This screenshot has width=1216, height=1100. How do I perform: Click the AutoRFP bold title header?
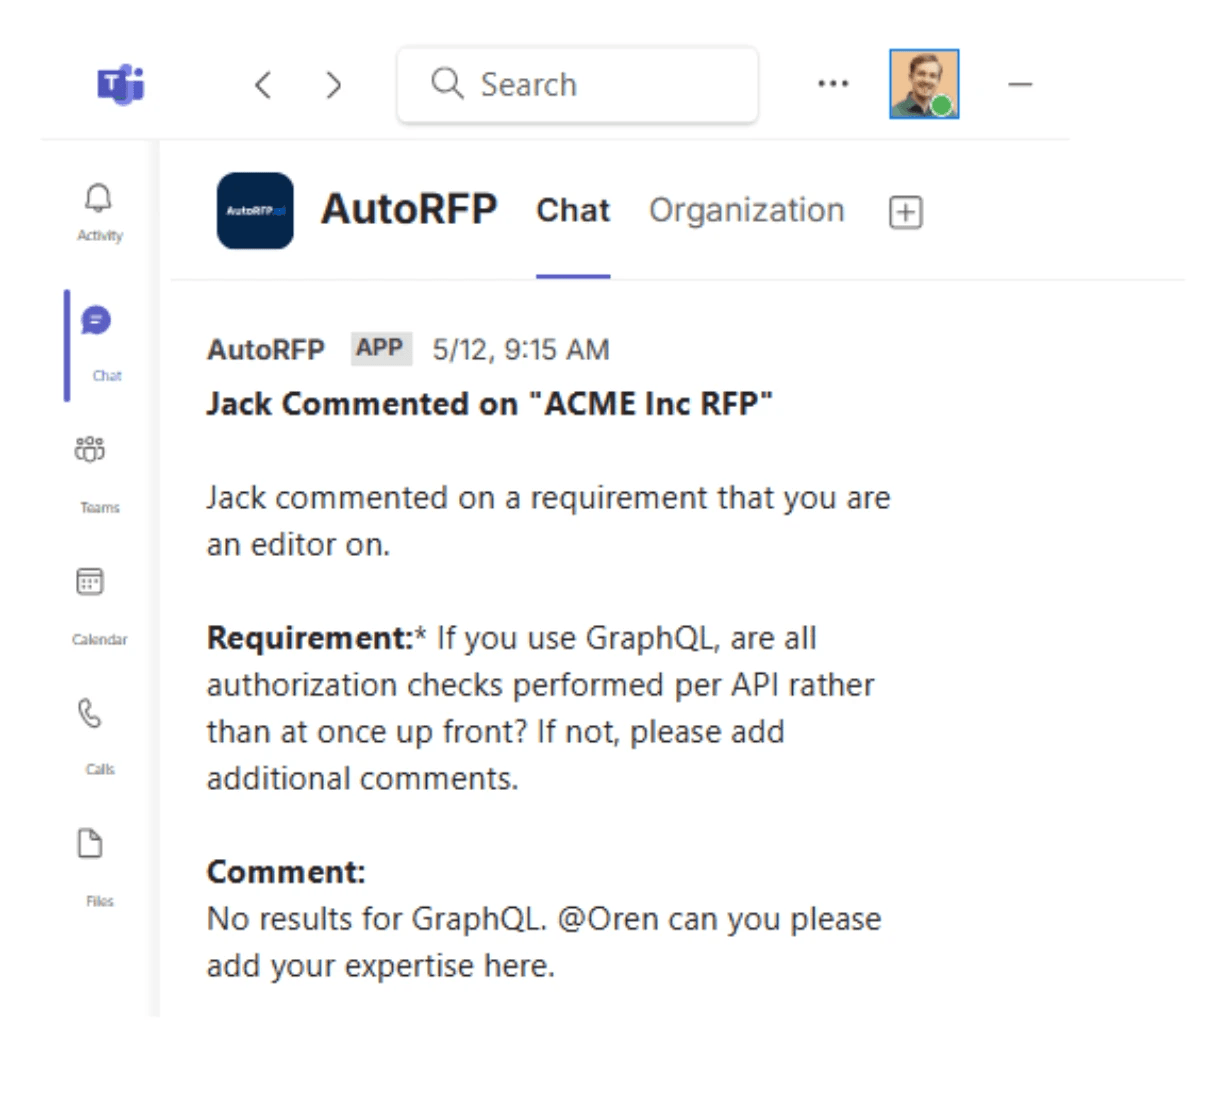pyautogui.click(x=410, y=210)
